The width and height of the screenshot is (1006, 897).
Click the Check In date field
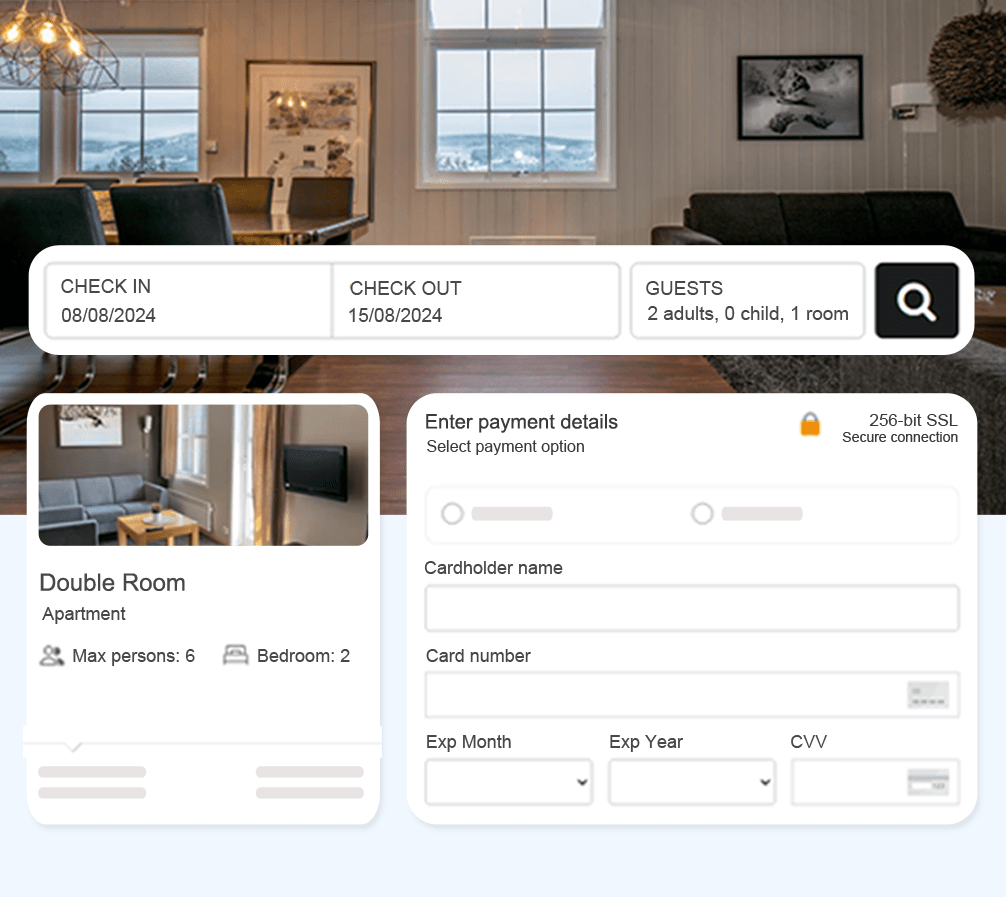[x=189, y=300]
